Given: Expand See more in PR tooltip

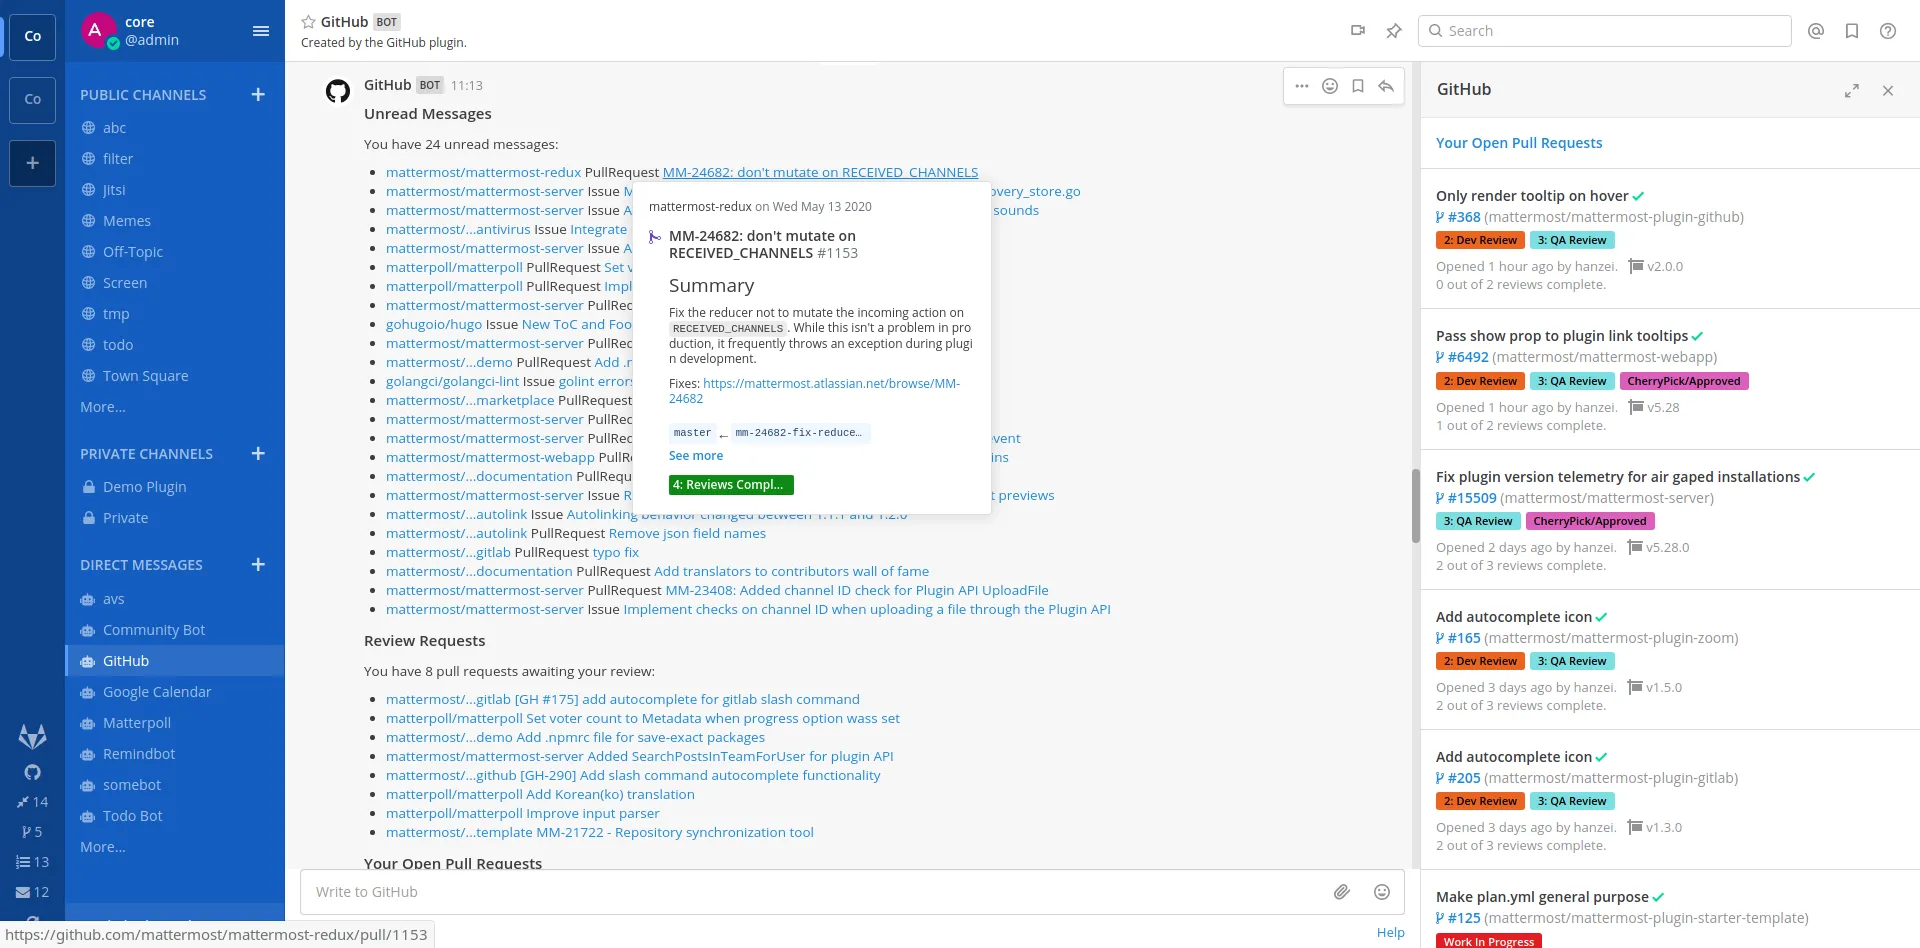Looking at the screenshot, I should coord(696,456).
